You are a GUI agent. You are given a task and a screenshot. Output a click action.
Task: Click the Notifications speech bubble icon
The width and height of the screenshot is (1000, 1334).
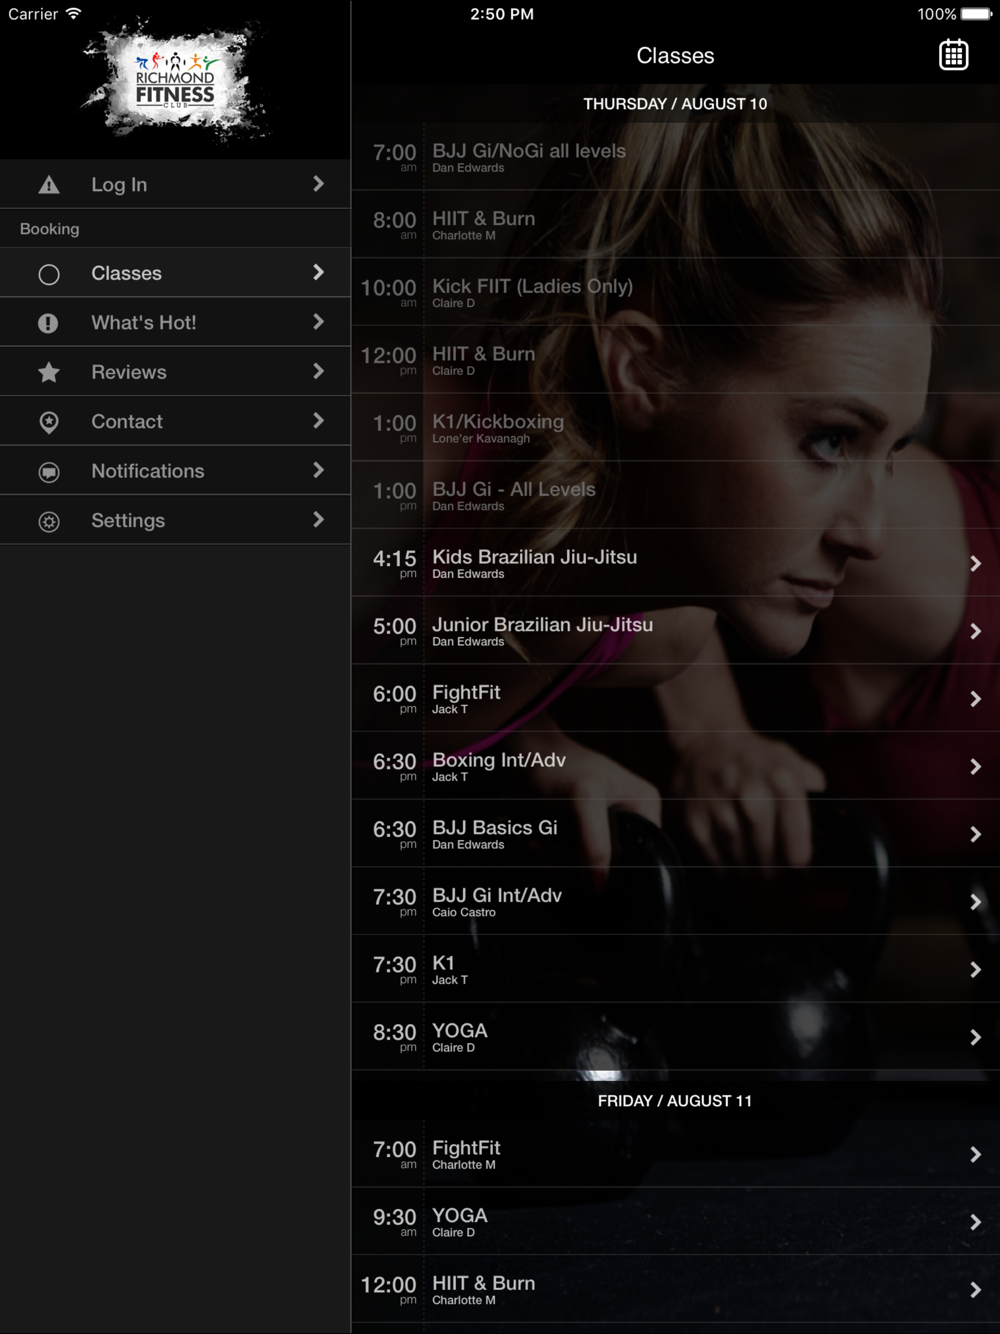(x=49, y=472)
